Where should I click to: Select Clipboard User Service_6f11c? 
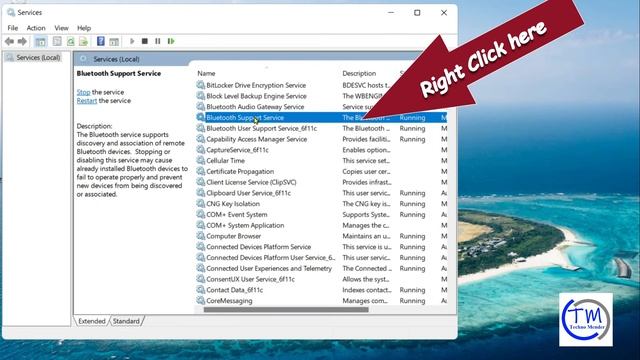(249, 193)
